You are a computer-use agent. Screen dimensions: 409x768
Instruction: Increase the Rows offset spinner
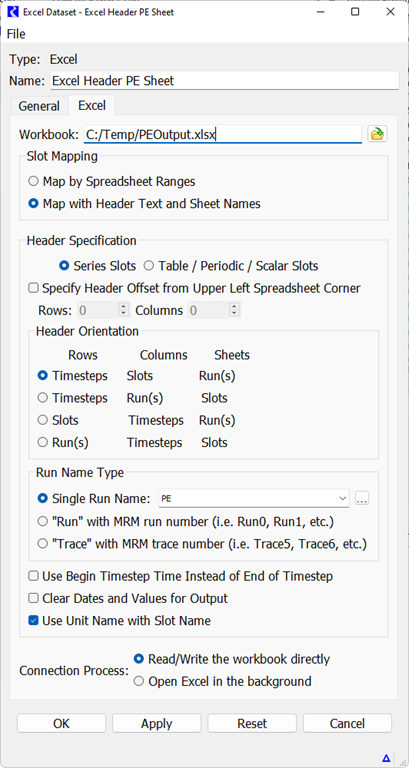pos(123,307)
